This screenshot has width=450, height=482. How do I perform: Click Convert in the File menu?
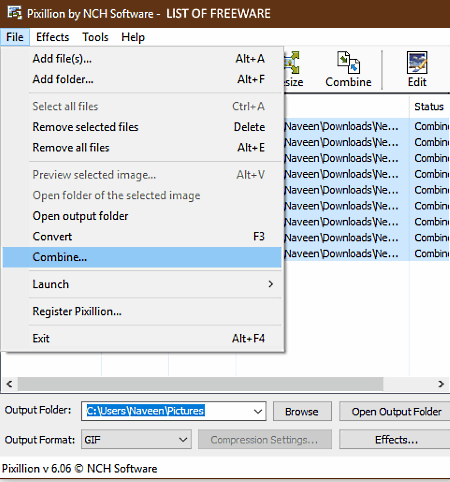(142, 237)
